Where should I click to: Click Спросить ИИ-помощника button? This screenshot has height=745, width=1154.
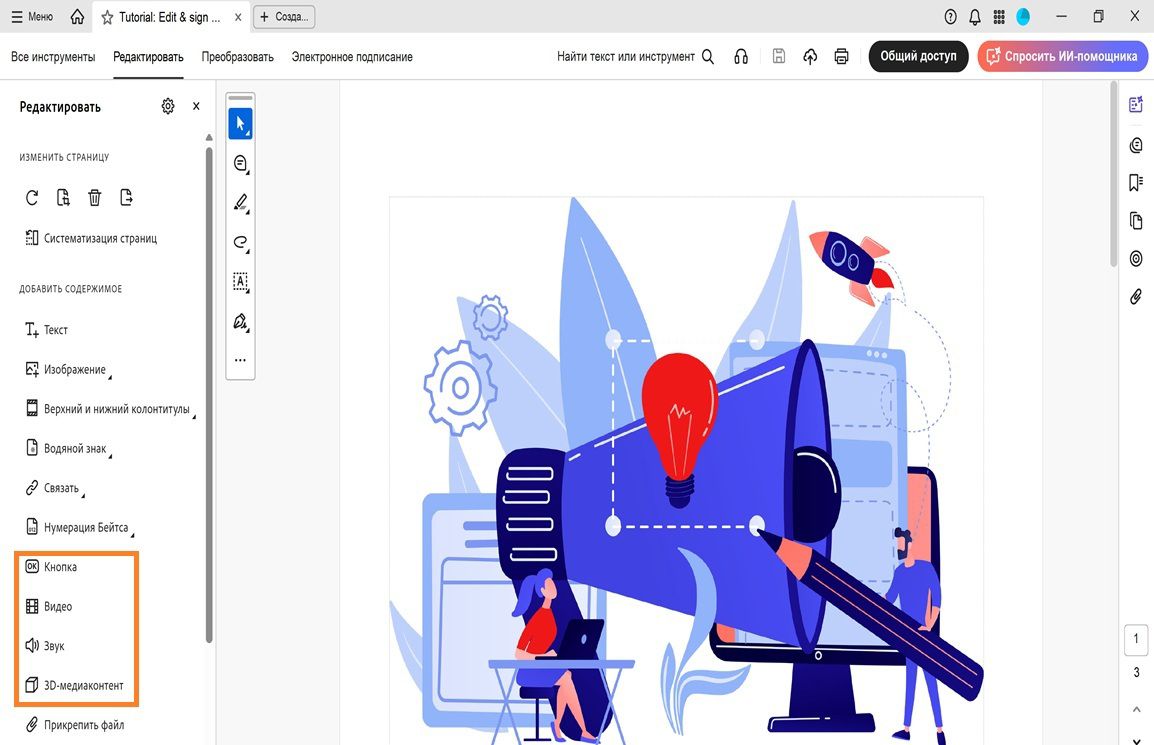(x=1062, y=56)
